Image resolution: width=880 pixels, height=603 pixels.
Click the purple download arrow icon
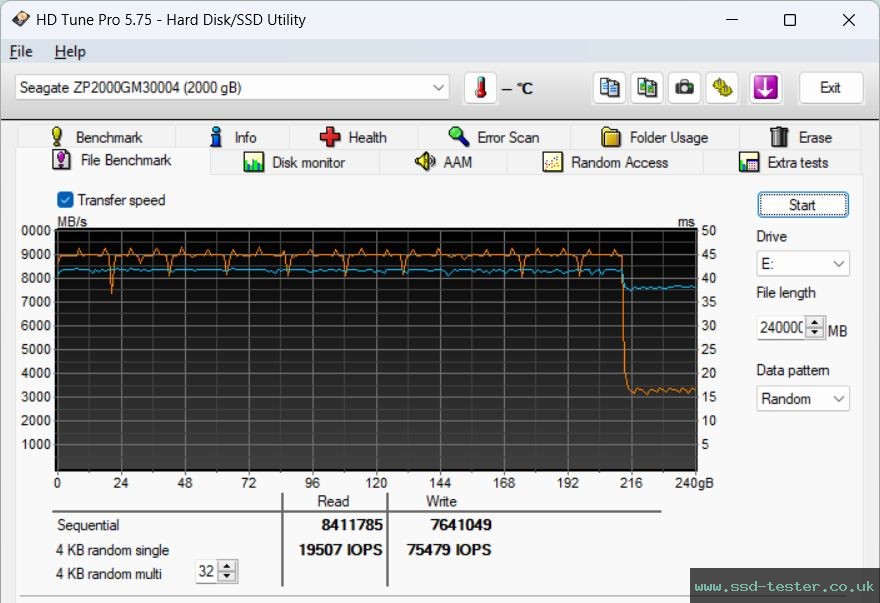[x=766, y=88]
